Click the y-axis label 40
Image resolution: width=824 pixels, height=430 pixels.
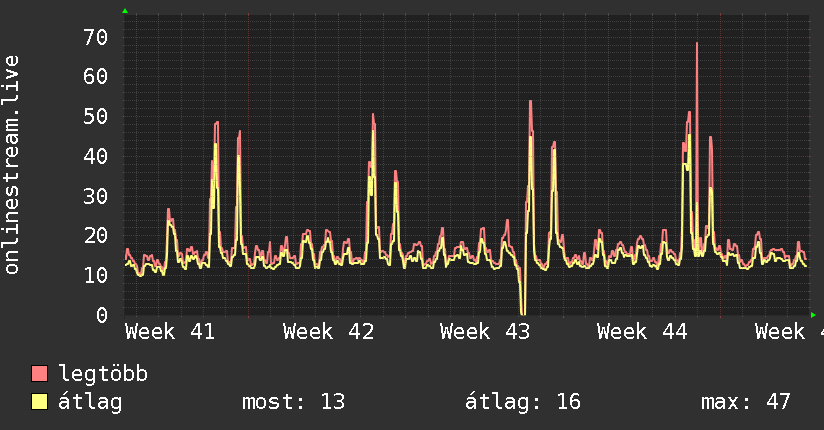(x=96, y=156)
